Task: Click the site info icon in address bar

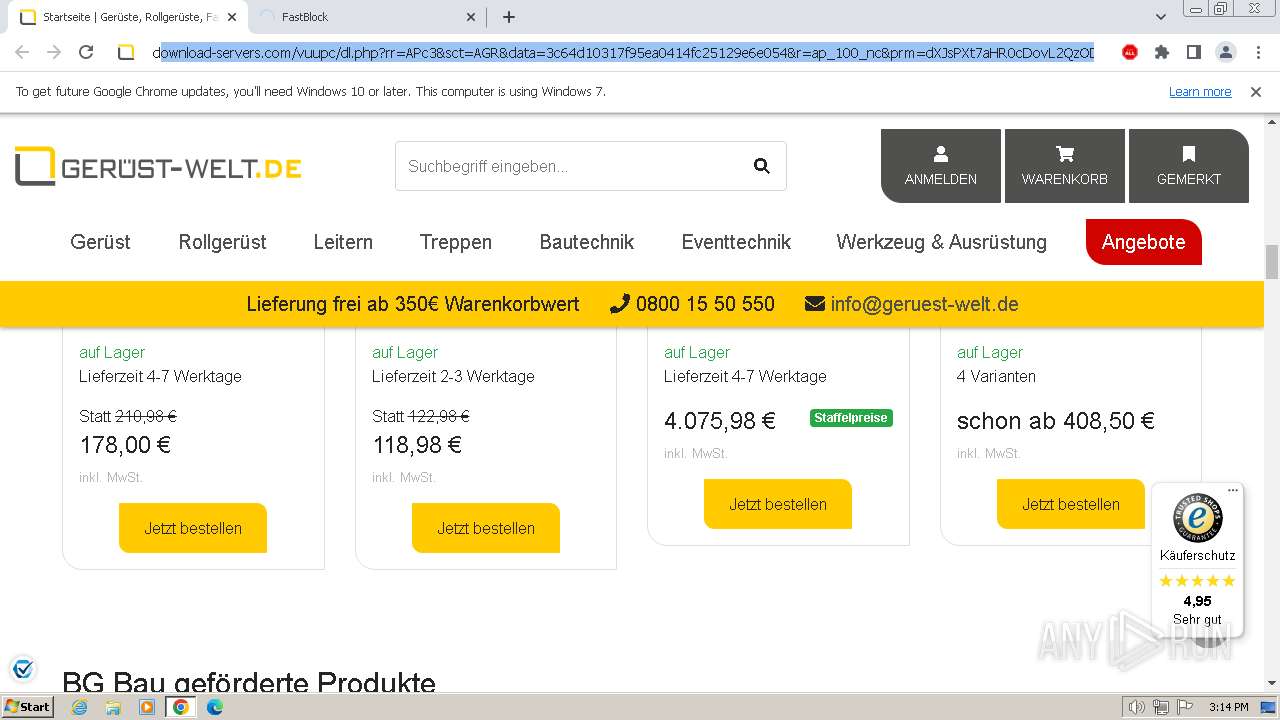Action: 126,52
